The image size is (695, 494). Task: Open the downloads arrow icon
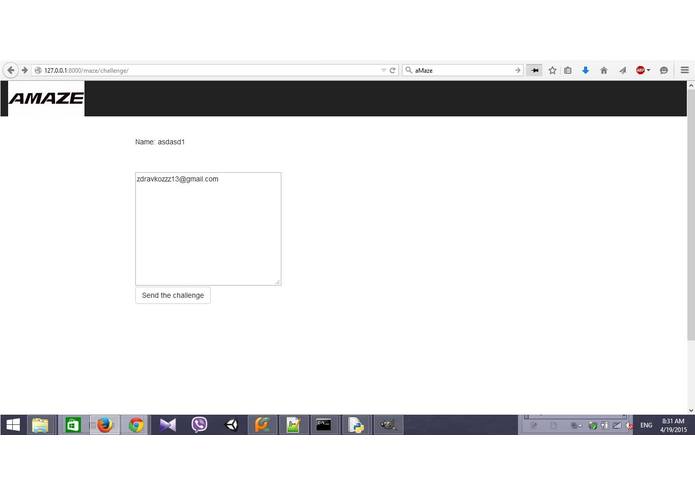click(x=586, y=70)
